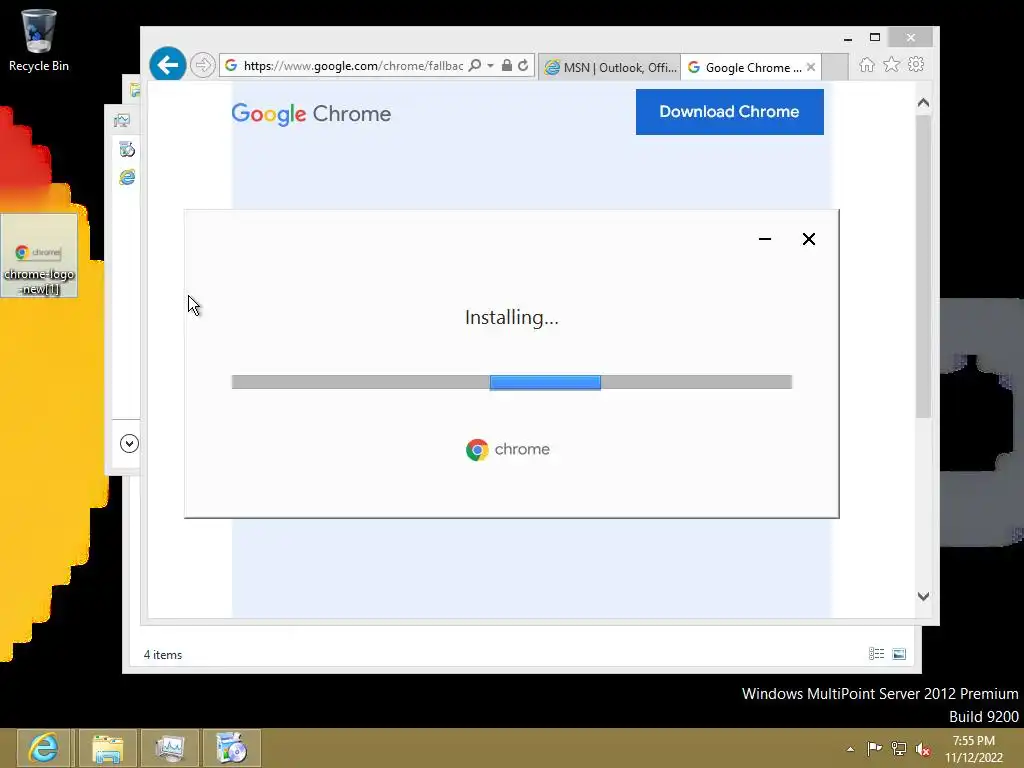Screen dimensions: 1024x768
Task: Click the page scrollbar up arrow
Action: 923,103
